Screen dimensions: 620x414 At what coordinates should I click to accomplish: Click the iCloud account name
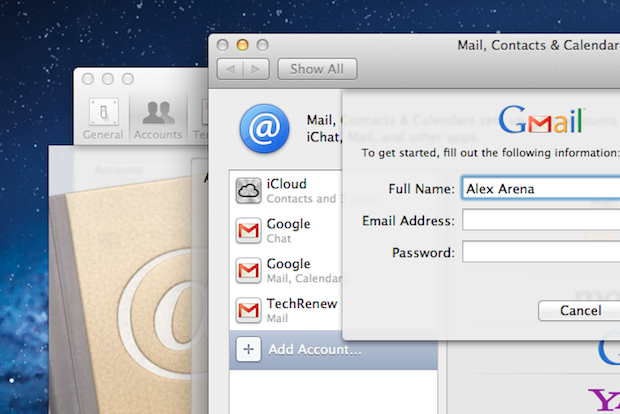tap(287, 184)
